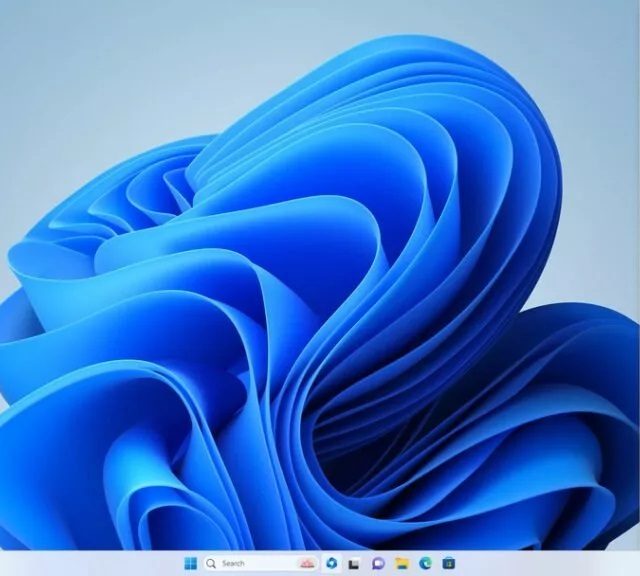This screenshot has width=640, height=576.
Task: Launch the Chat app from taskbar
Action: (x=378, y=563)
